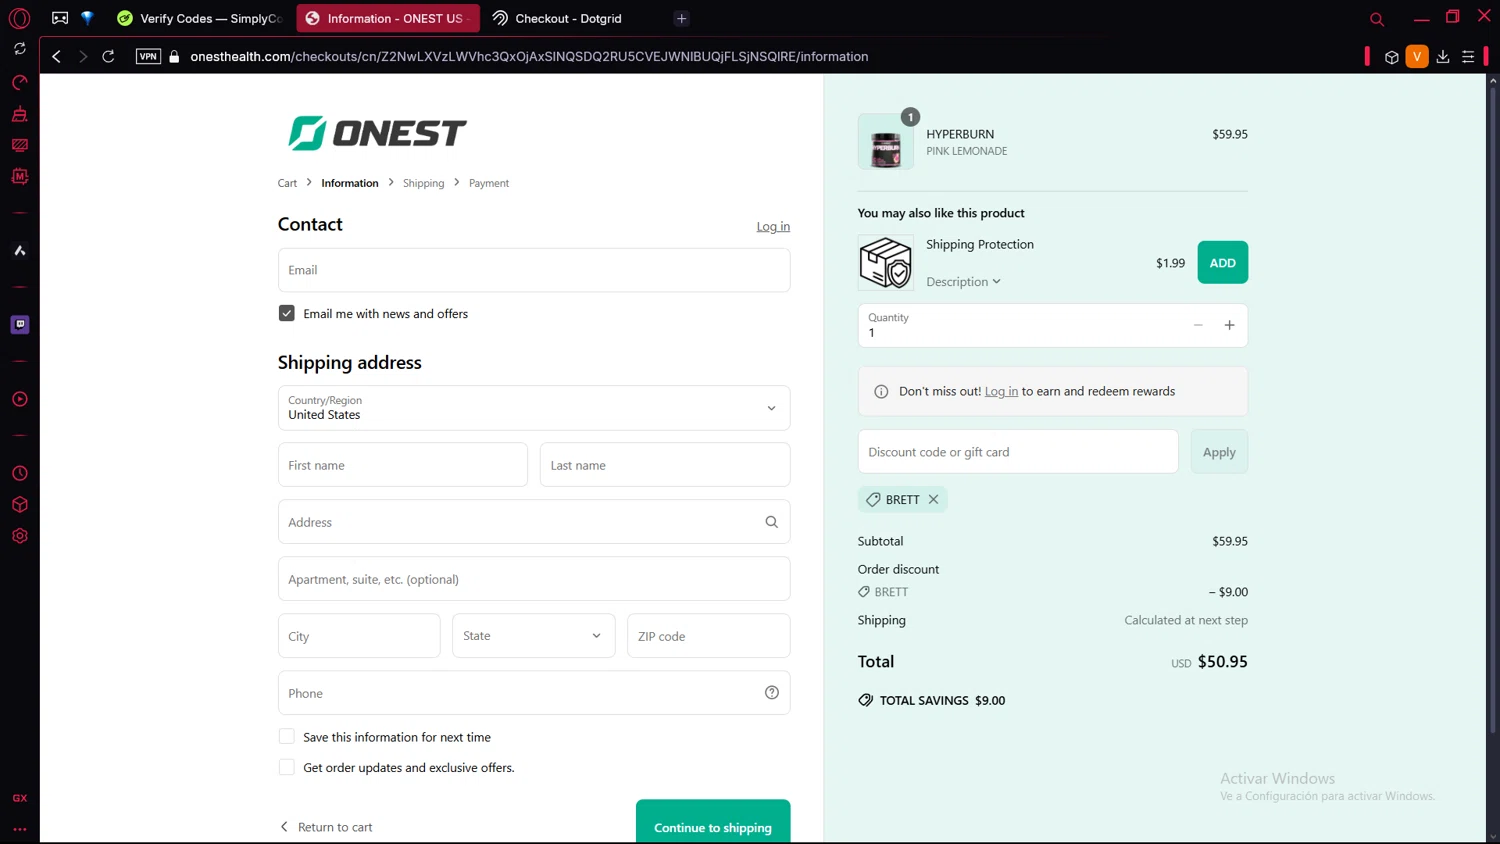
Task: Click the ONEST logo
Action: (x=377, y=133)
